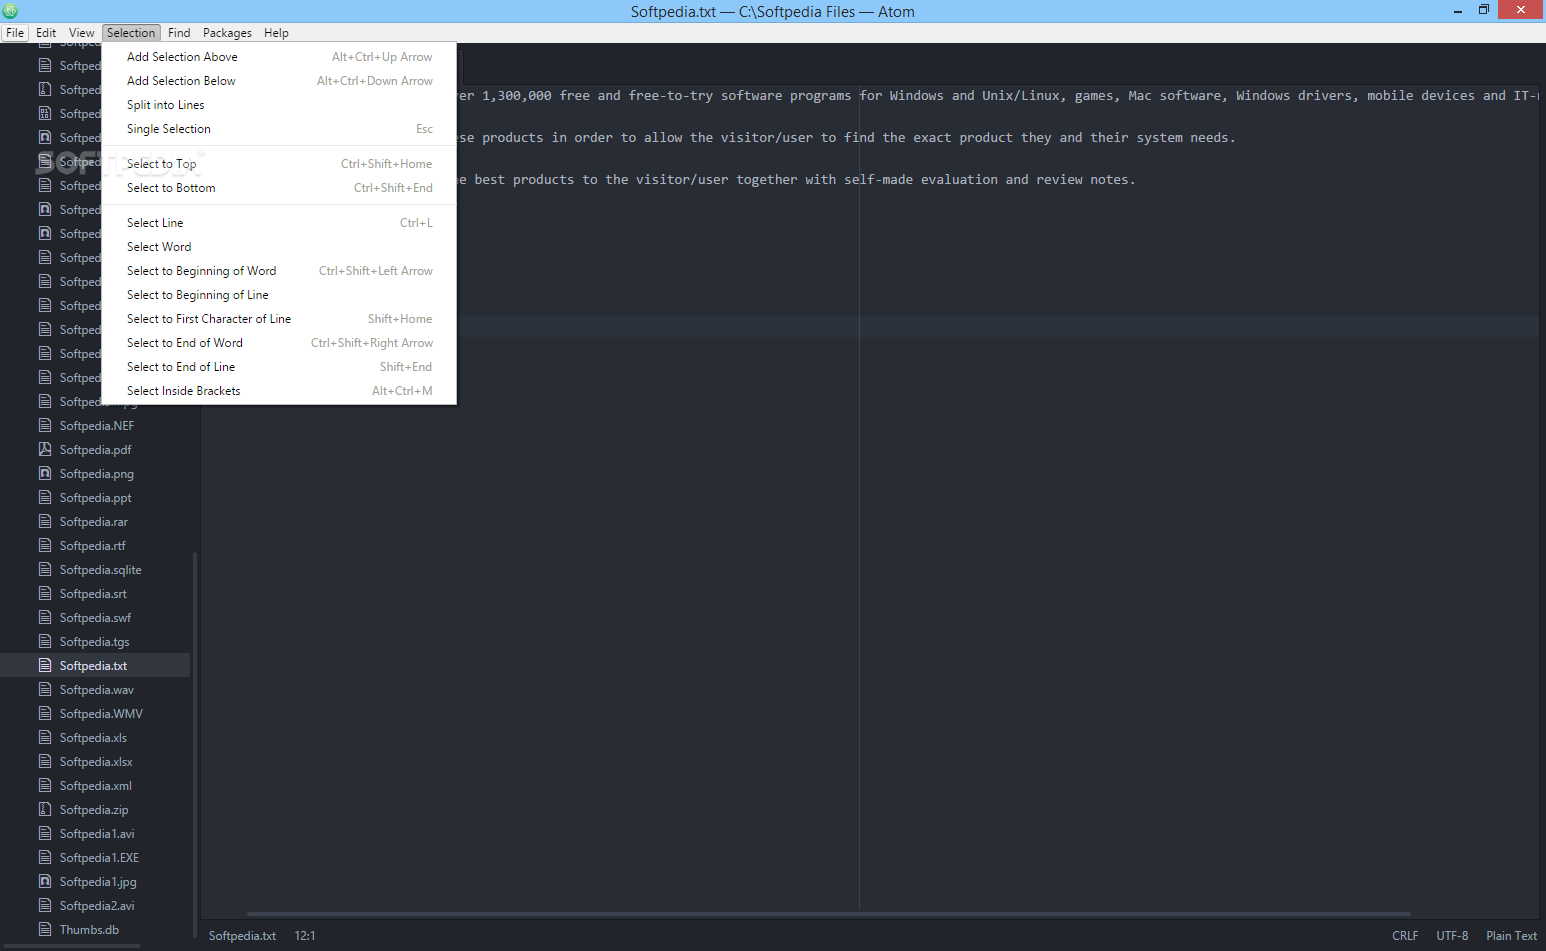Click the file icon beside Softpedia.xlsx
Screen dimensions: 1546x951
(x=45, y=761)
